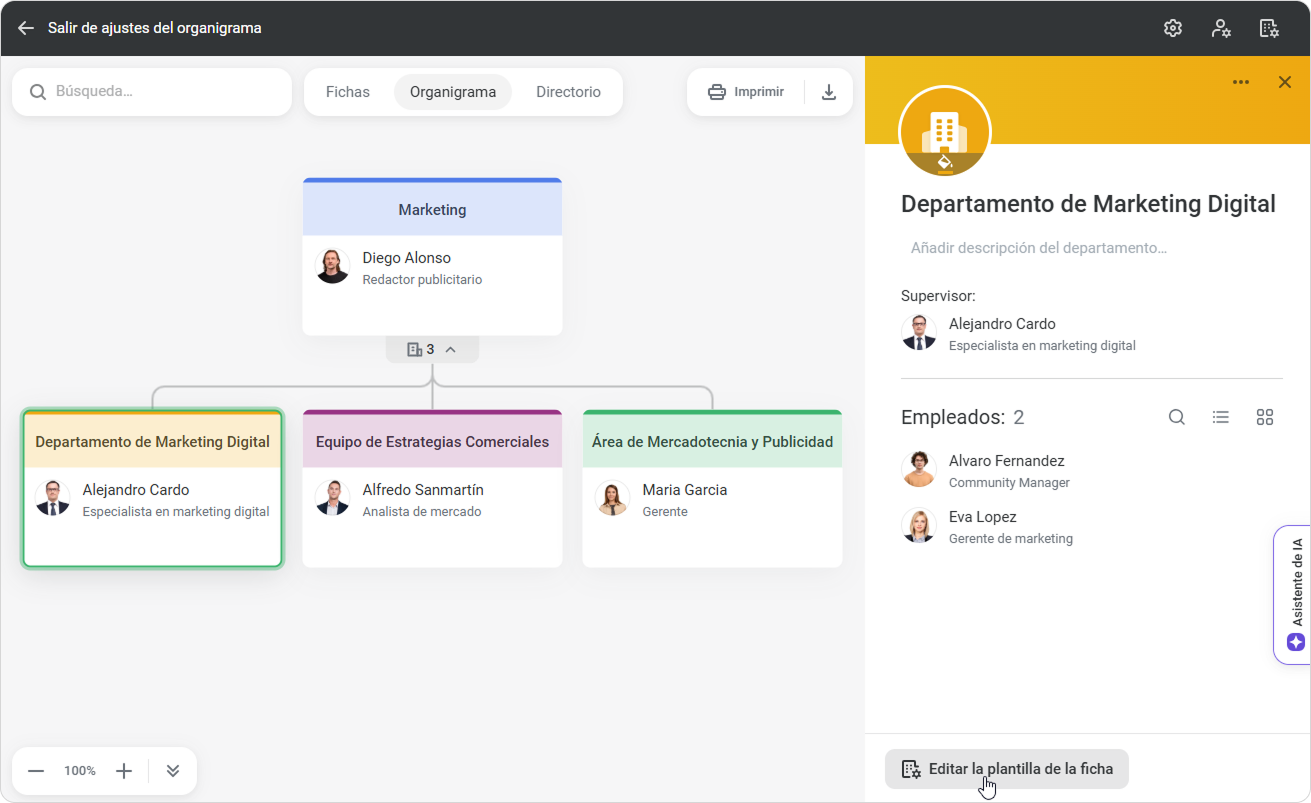Viewport: 1311px width, 803px height.
Task: Click the download icon
Action: (x=829, y=92)
